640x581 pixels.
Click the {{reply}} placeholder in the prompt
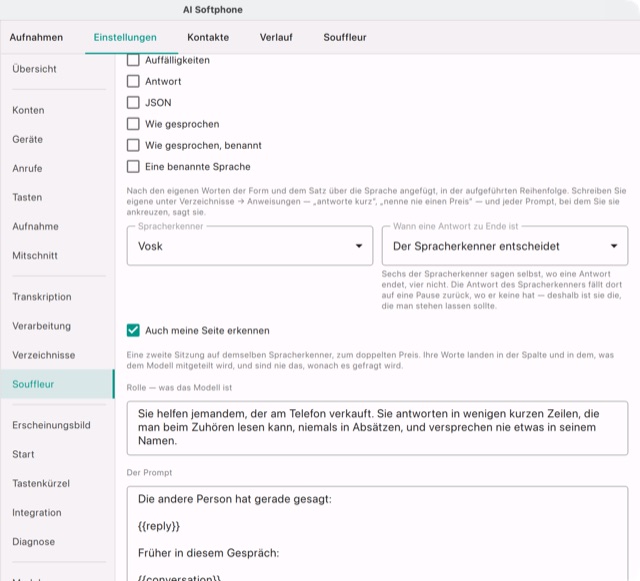159,526
